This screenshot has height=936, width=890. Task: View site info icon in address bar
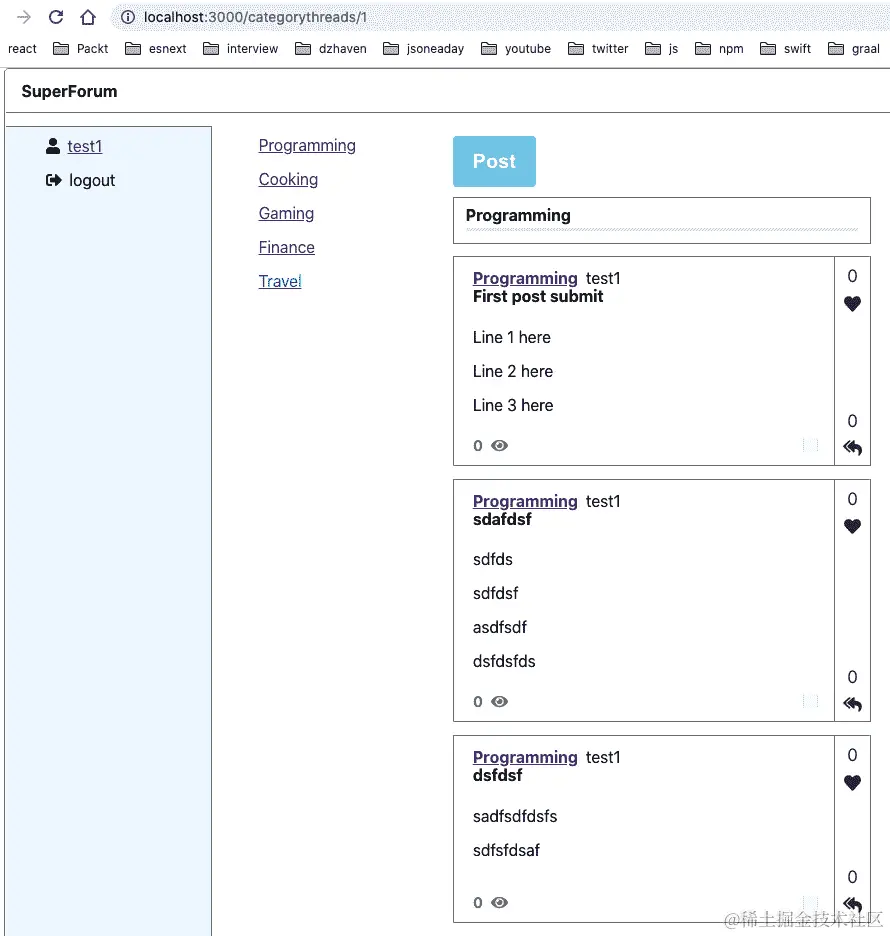click(128, 17)
